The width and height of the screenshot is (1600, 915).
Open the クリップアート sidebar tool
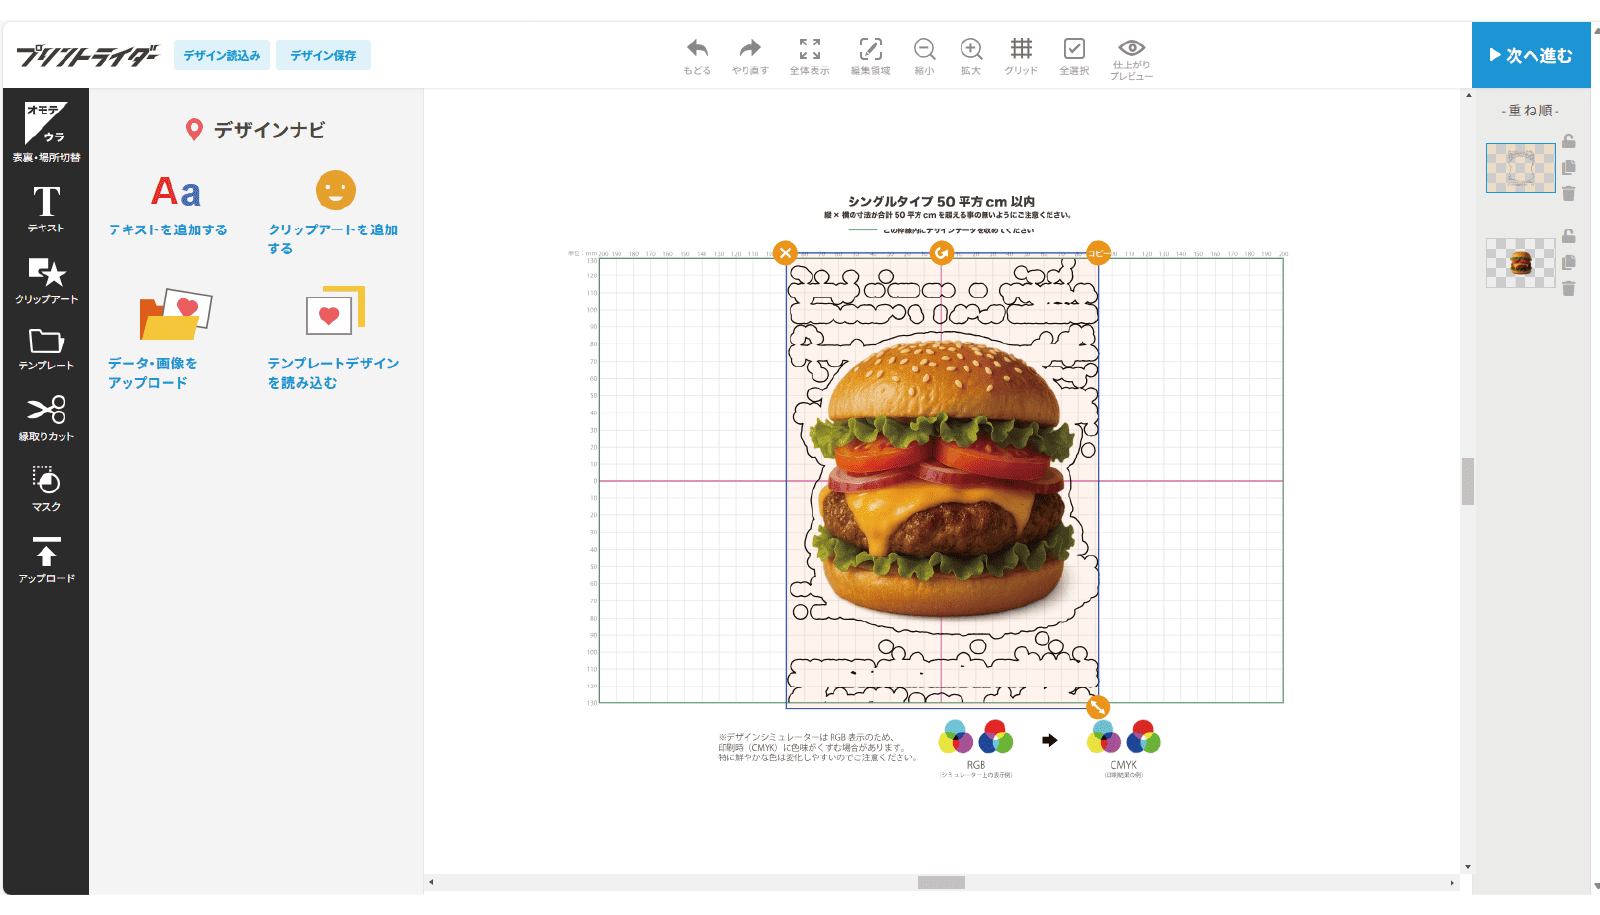(46, 279)
